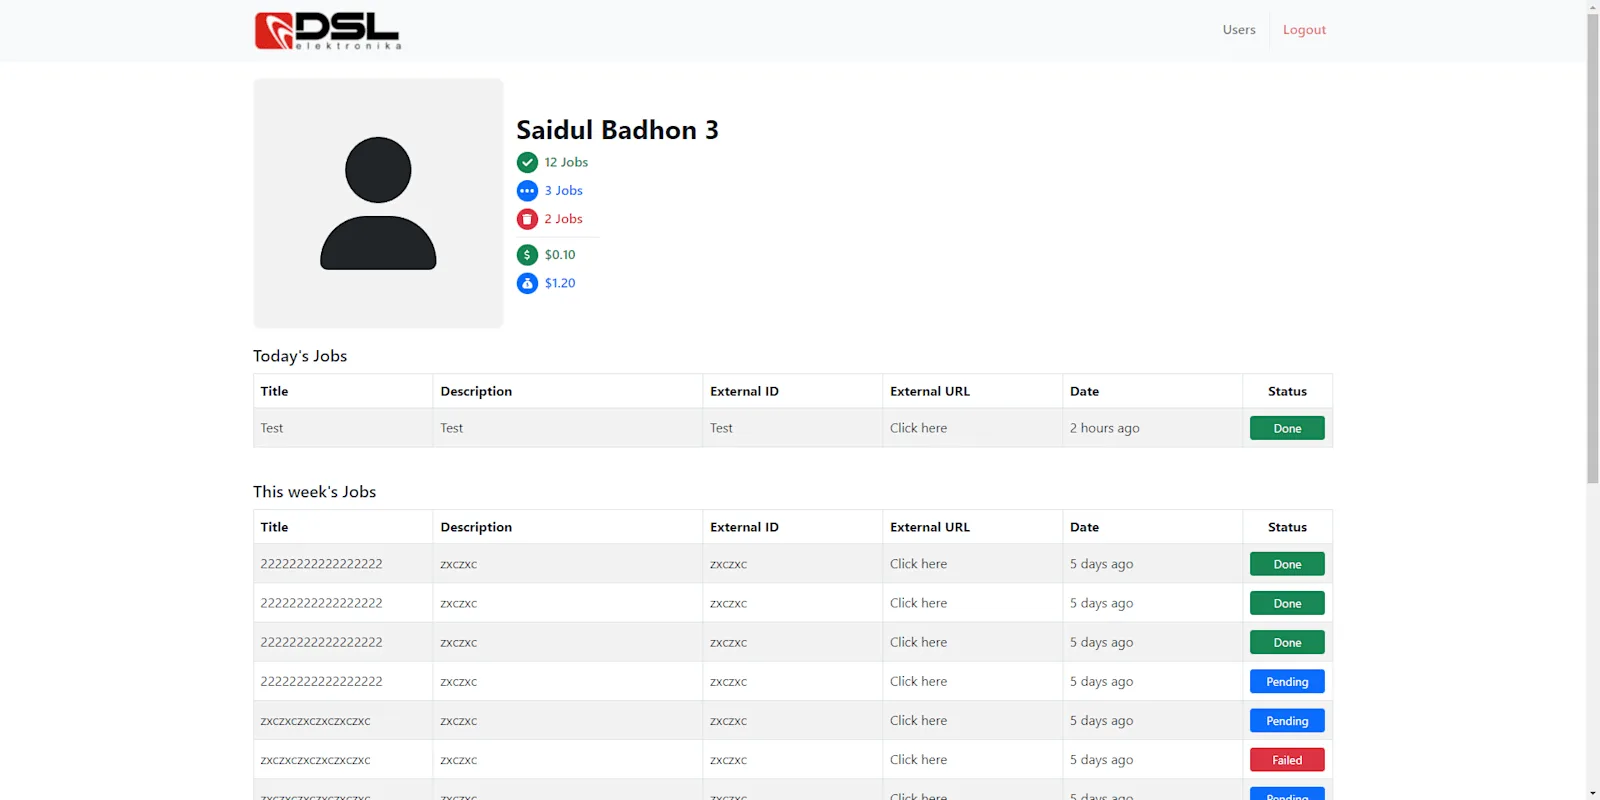Click the 'Today's Jobs' heading
Image resolution: width=1600 pixels, height=800 pixels.
[300, 356]
